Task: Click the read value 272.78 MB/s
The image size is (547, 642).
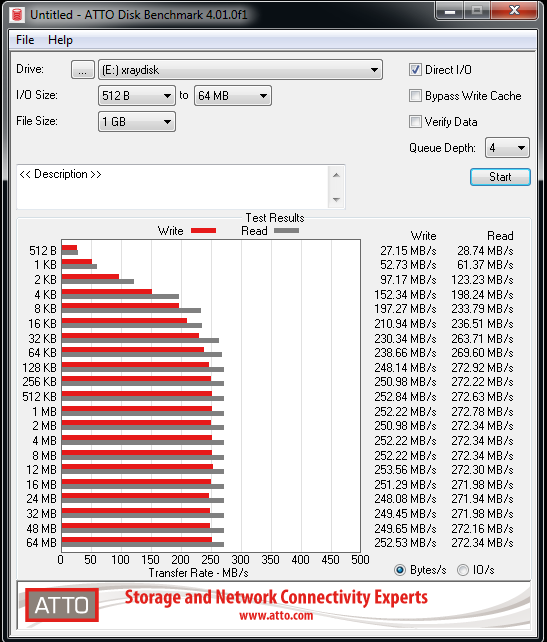Action: pos(482,411)
